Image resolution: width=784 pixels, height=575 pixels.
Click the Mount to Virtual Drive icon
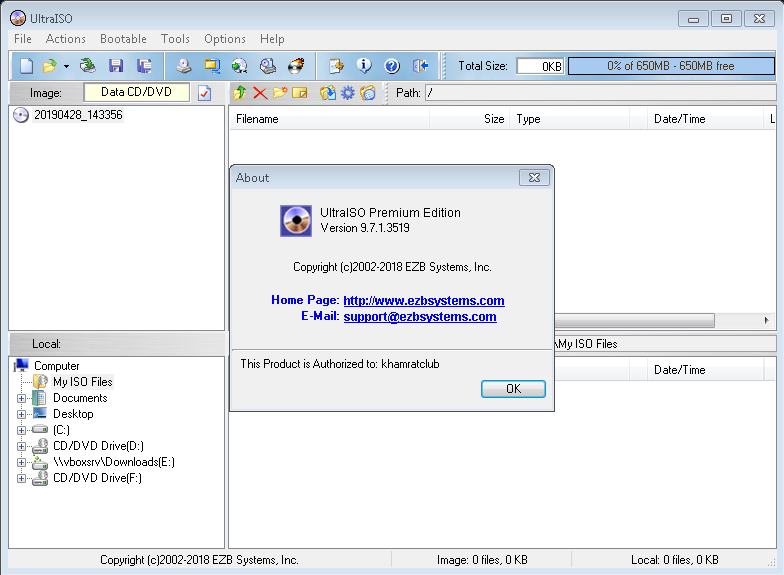[268, 66]
